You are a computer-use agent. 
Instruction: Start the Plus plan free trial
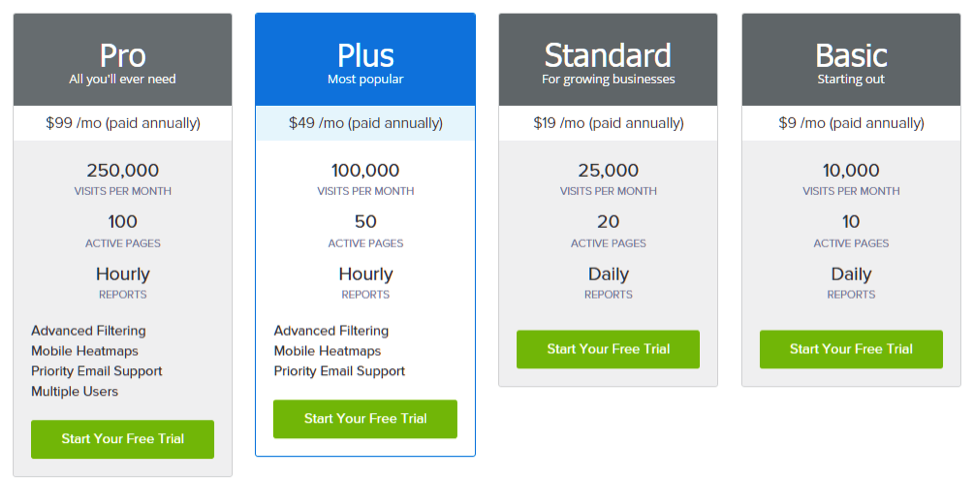point(365,419)
